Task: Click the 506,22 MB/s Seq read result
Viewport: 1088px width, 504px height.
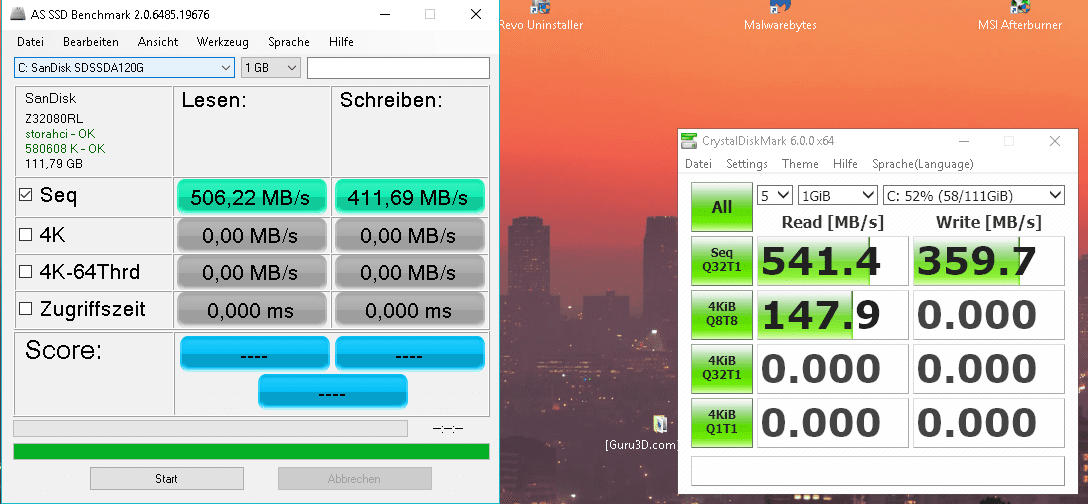Action: [x=251, y=196]
